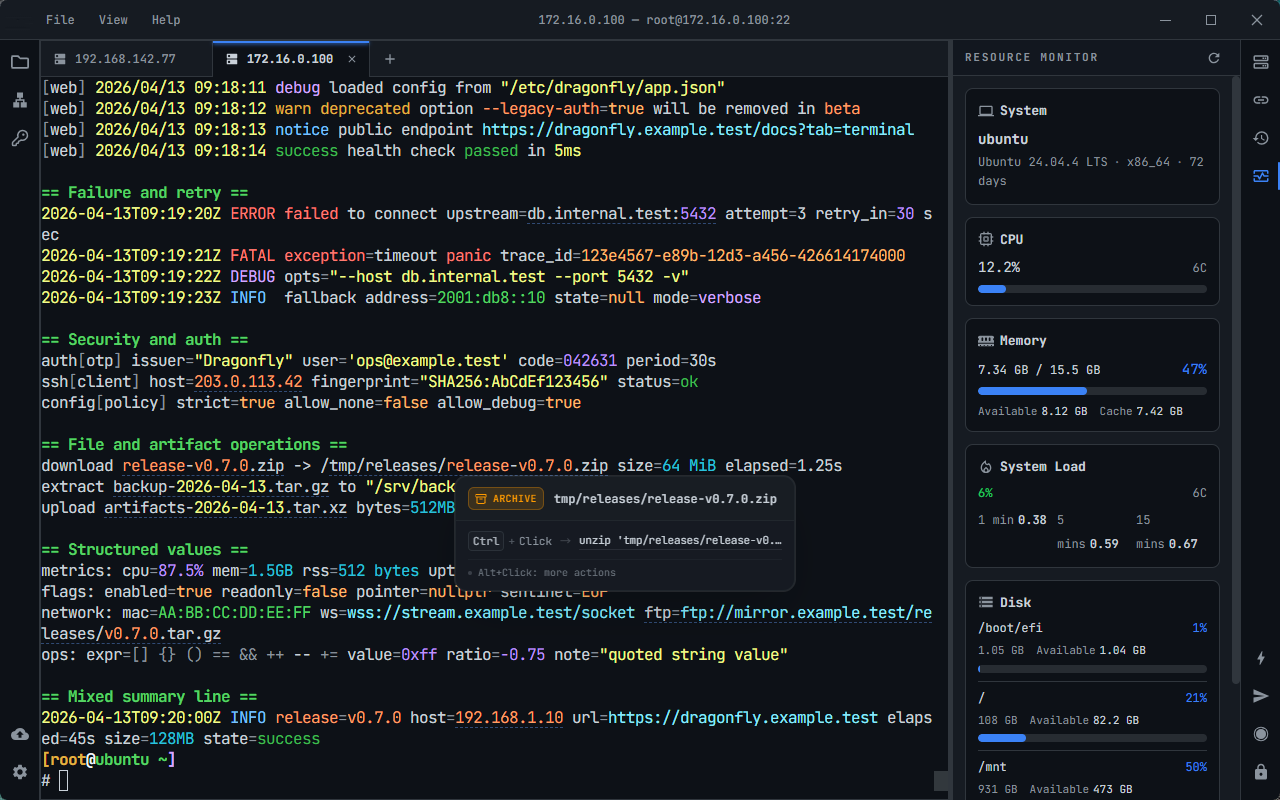Click the /boot/efi disk usage bar

point(1092,669)
